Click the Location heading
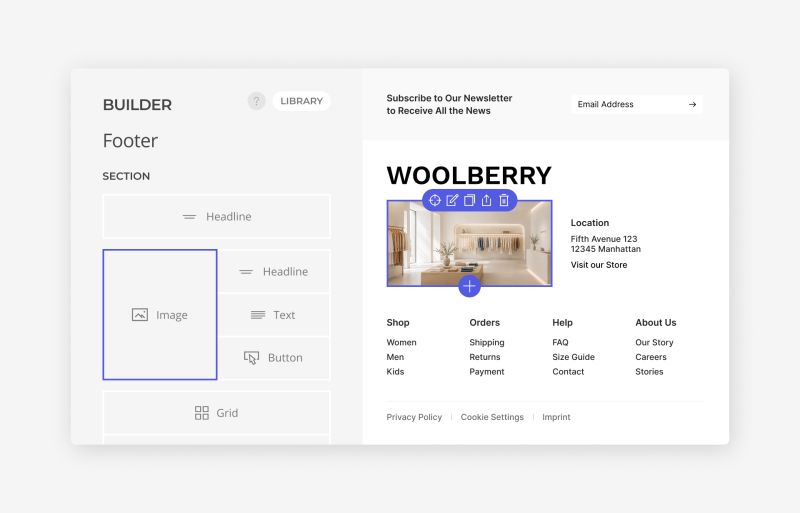 [x=590, y=223]
